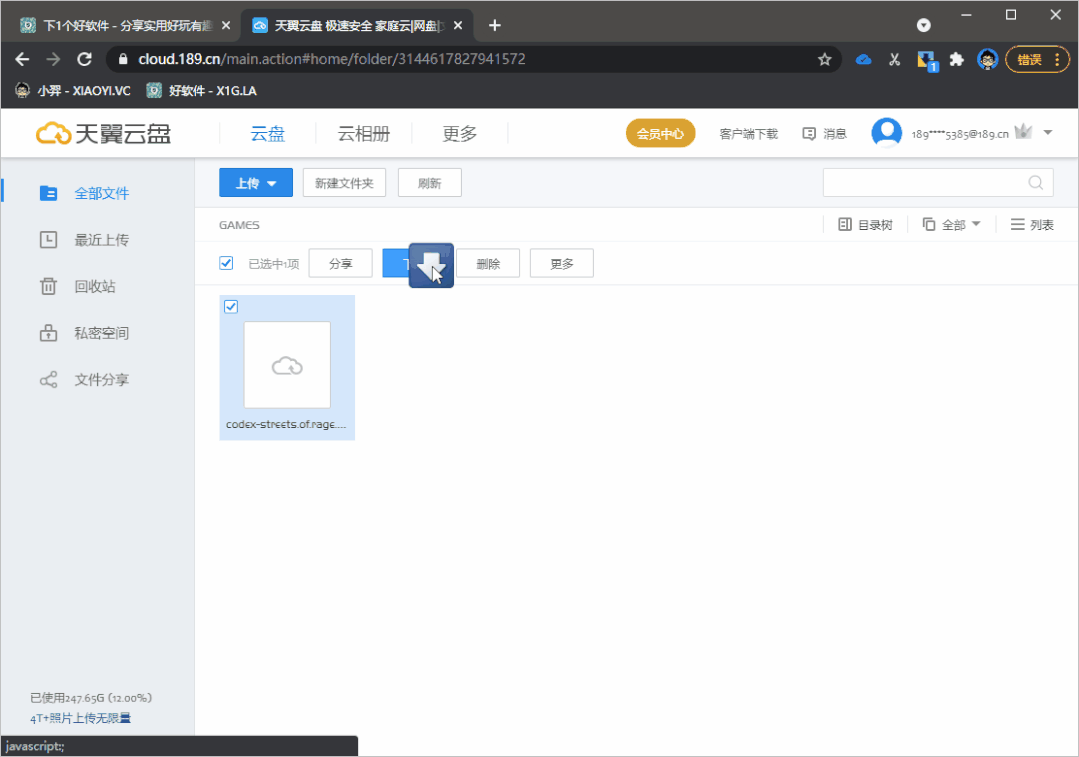The width and height of the screenshot is (1079, 757).
Task: Expand the 全部 filter dropdown
Action: click(x=951, y=224)
